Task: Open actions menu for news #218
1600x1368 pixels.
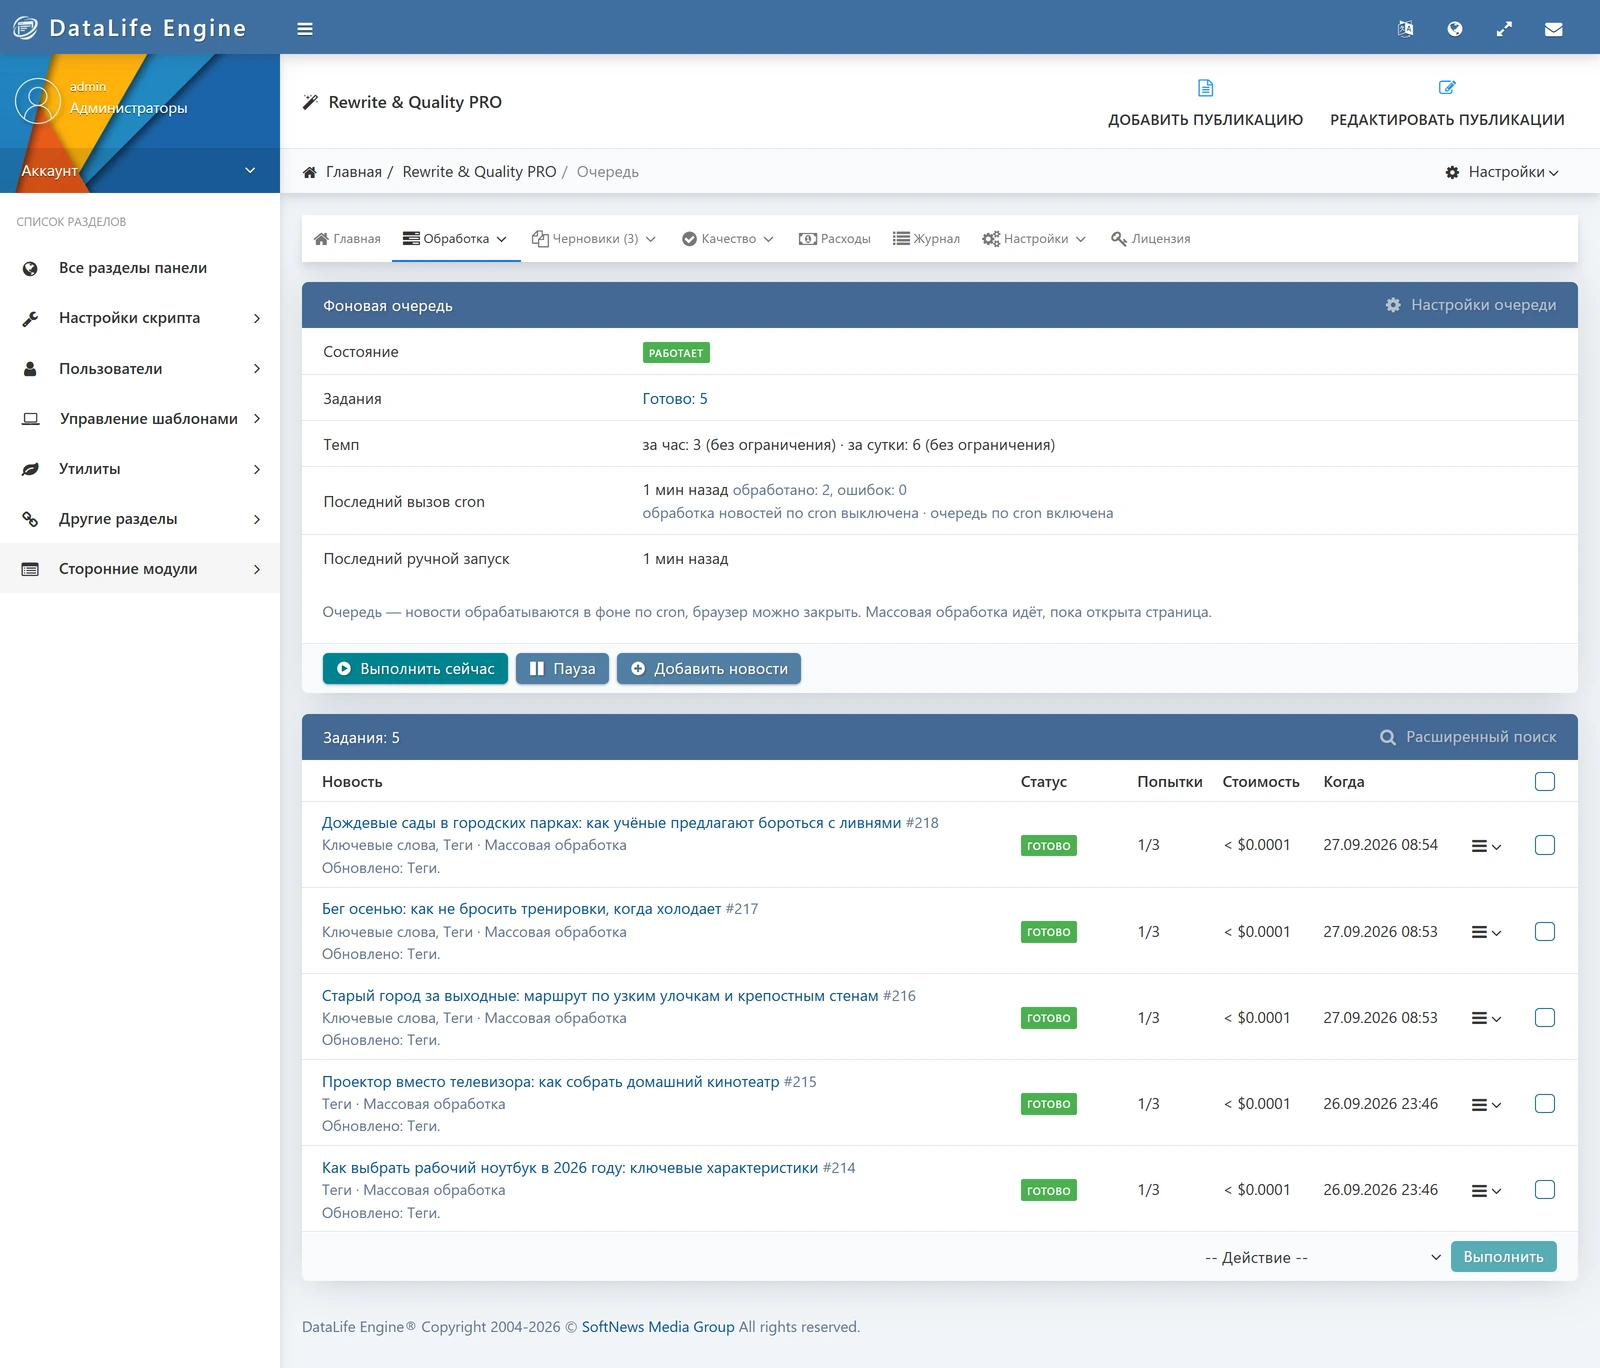Action: (x=1486, y=846)
